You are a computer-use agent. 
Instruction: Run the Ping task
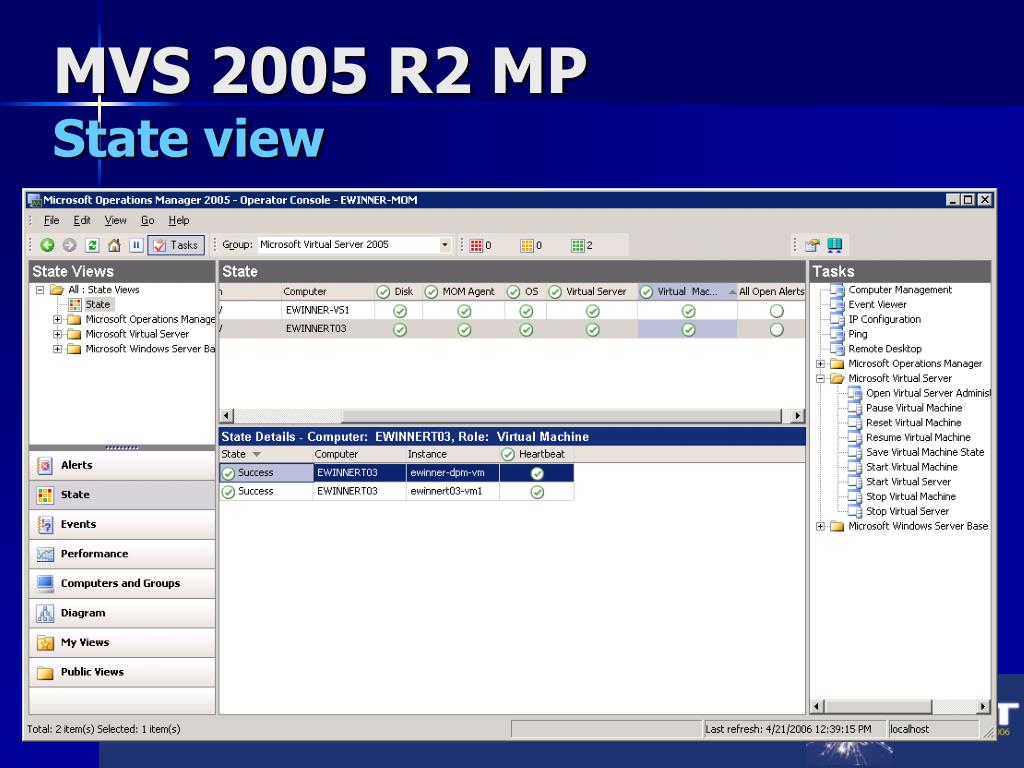click(x=857, y=334)
